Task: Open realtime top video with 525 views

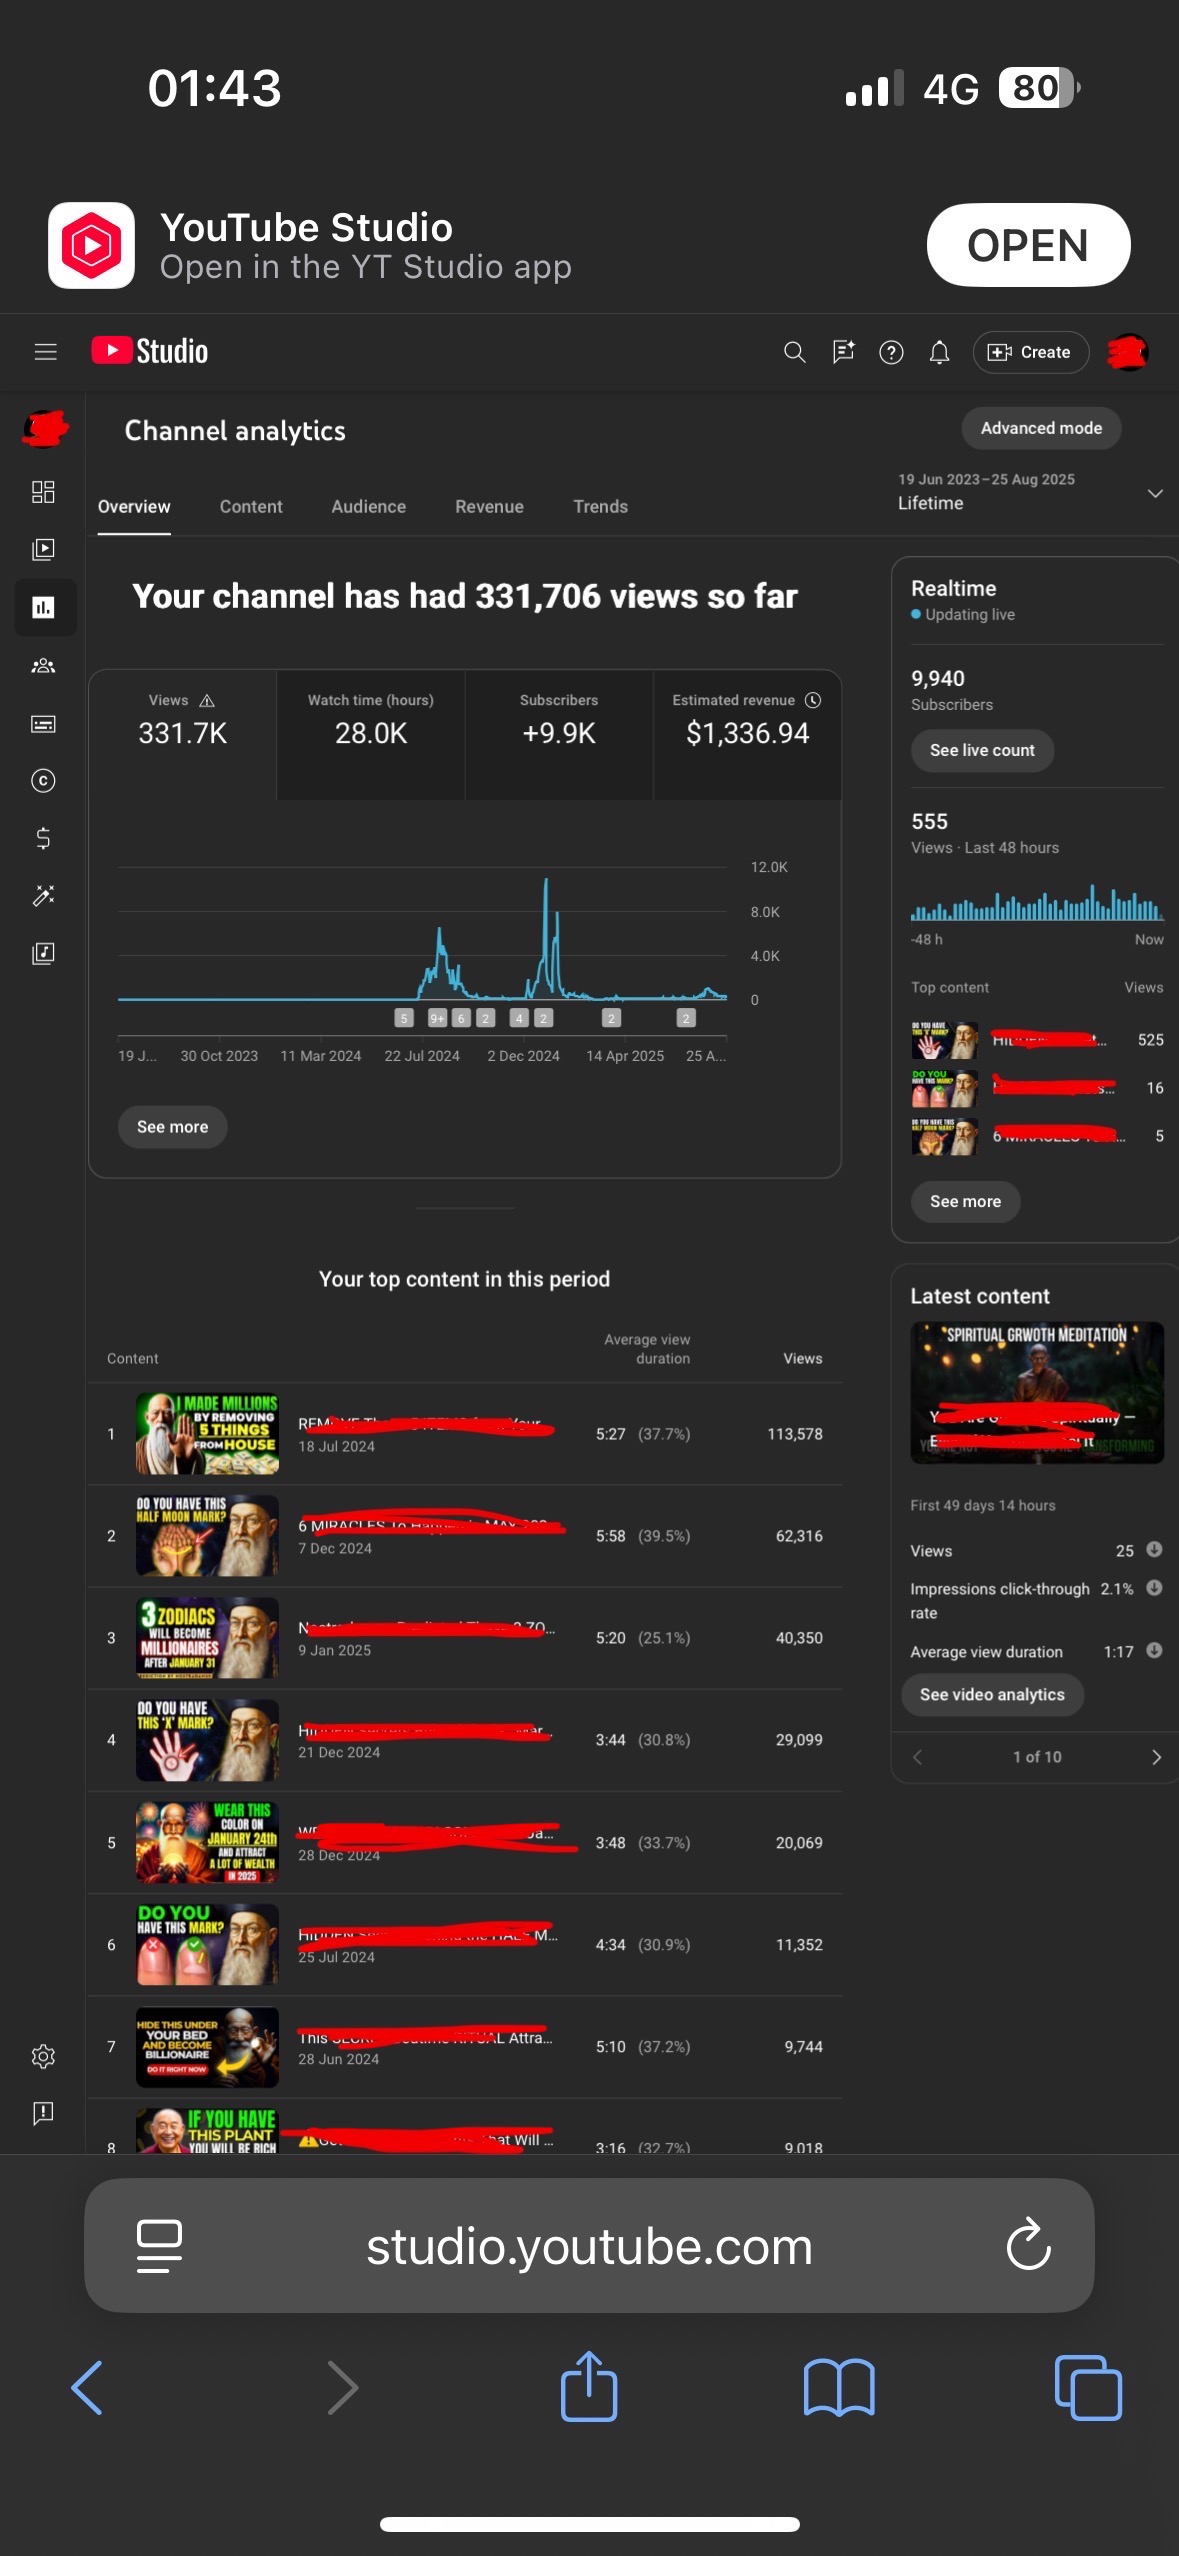Action: pos(1037,1040)
